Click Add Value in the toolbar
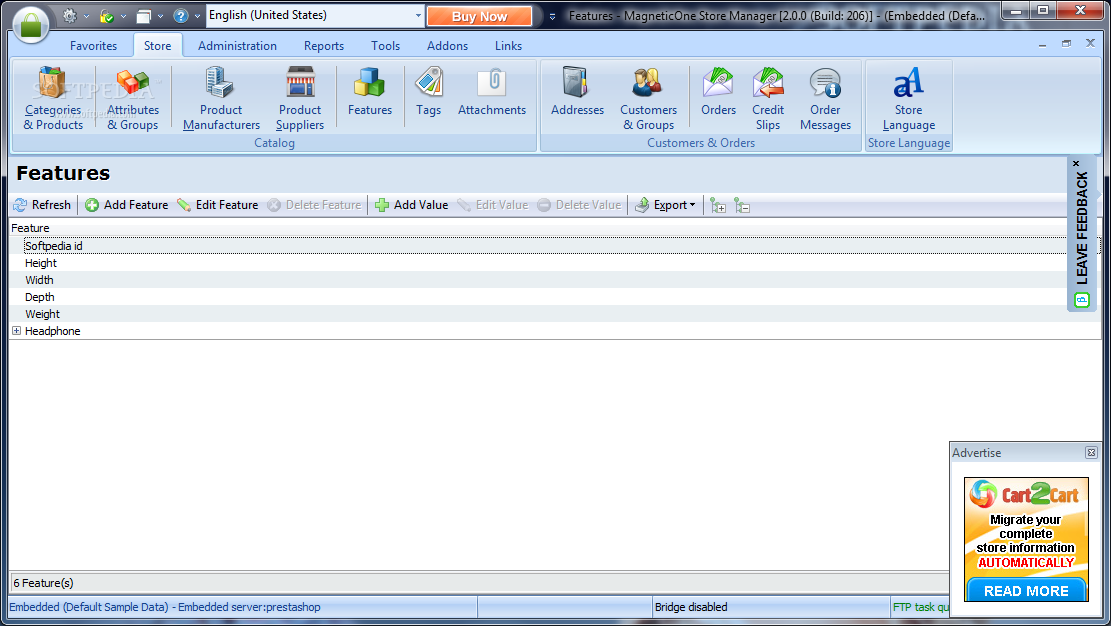Viewport: 1111px width, 626px height. click(412, 205)
